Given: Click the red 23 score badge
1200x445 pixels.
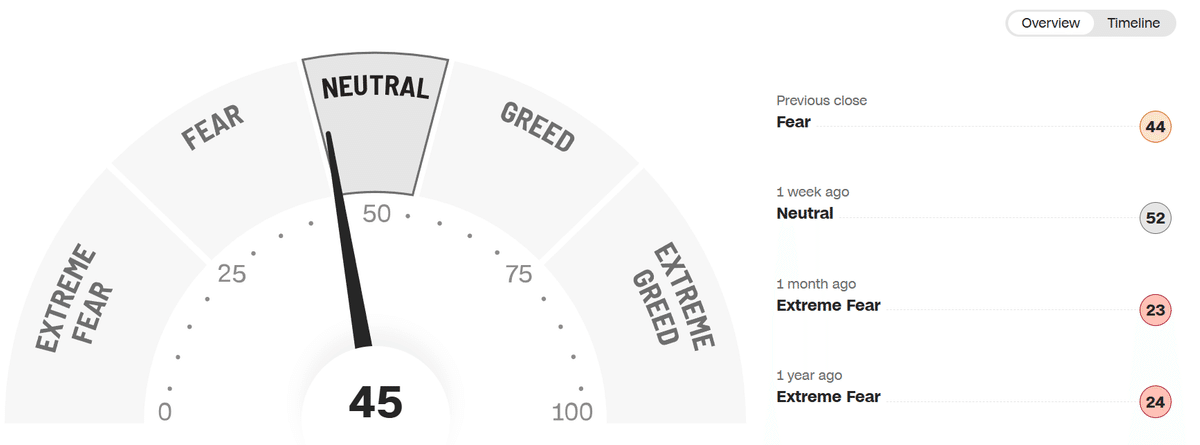Looking at the screenshot, I should coord(1155,310).
